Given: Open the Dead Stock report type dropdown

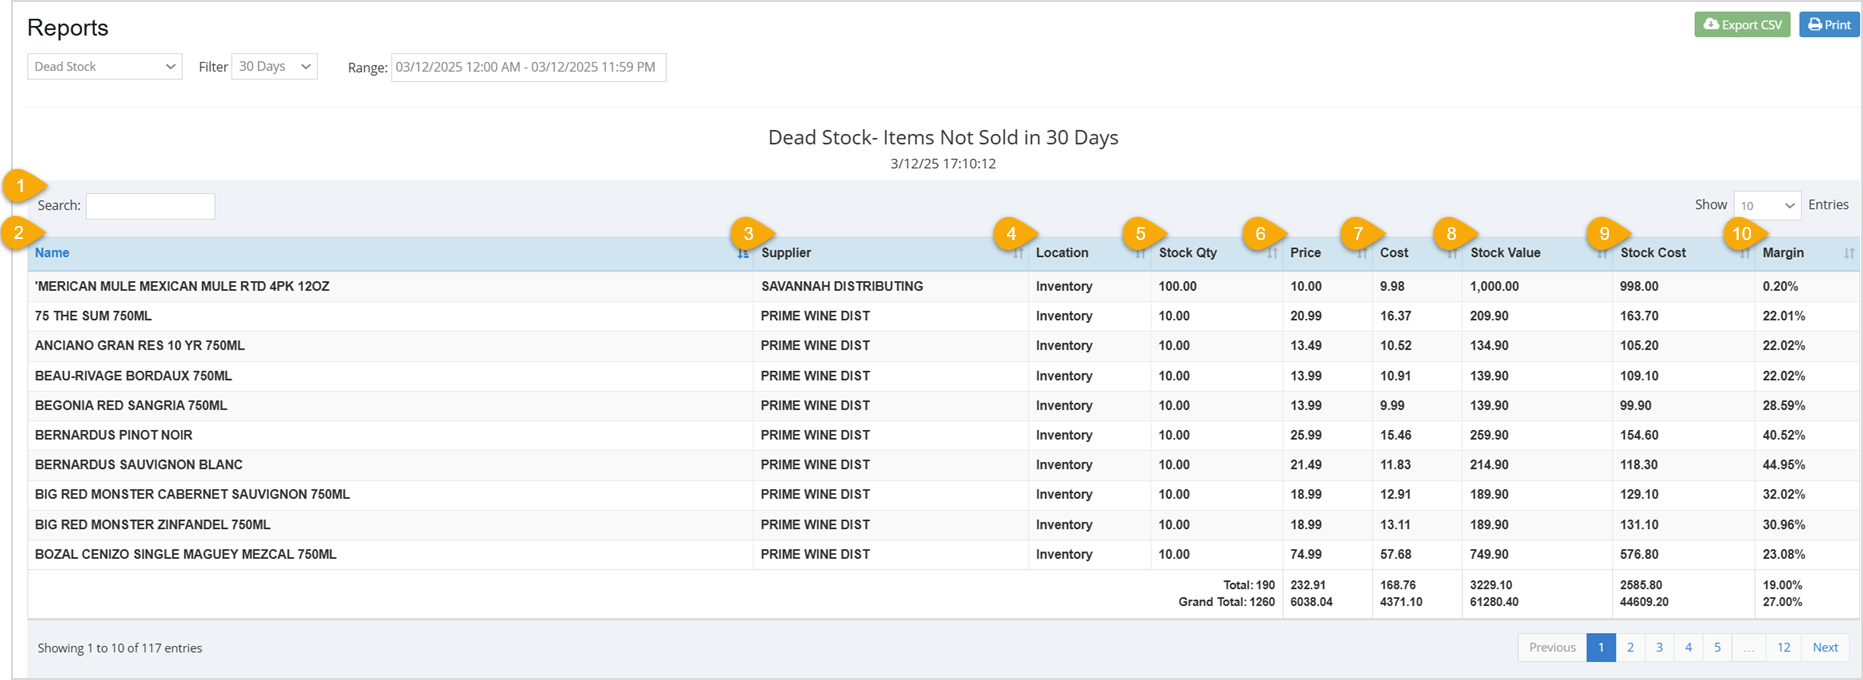Looking at the screenshot, I should (105, 67).
